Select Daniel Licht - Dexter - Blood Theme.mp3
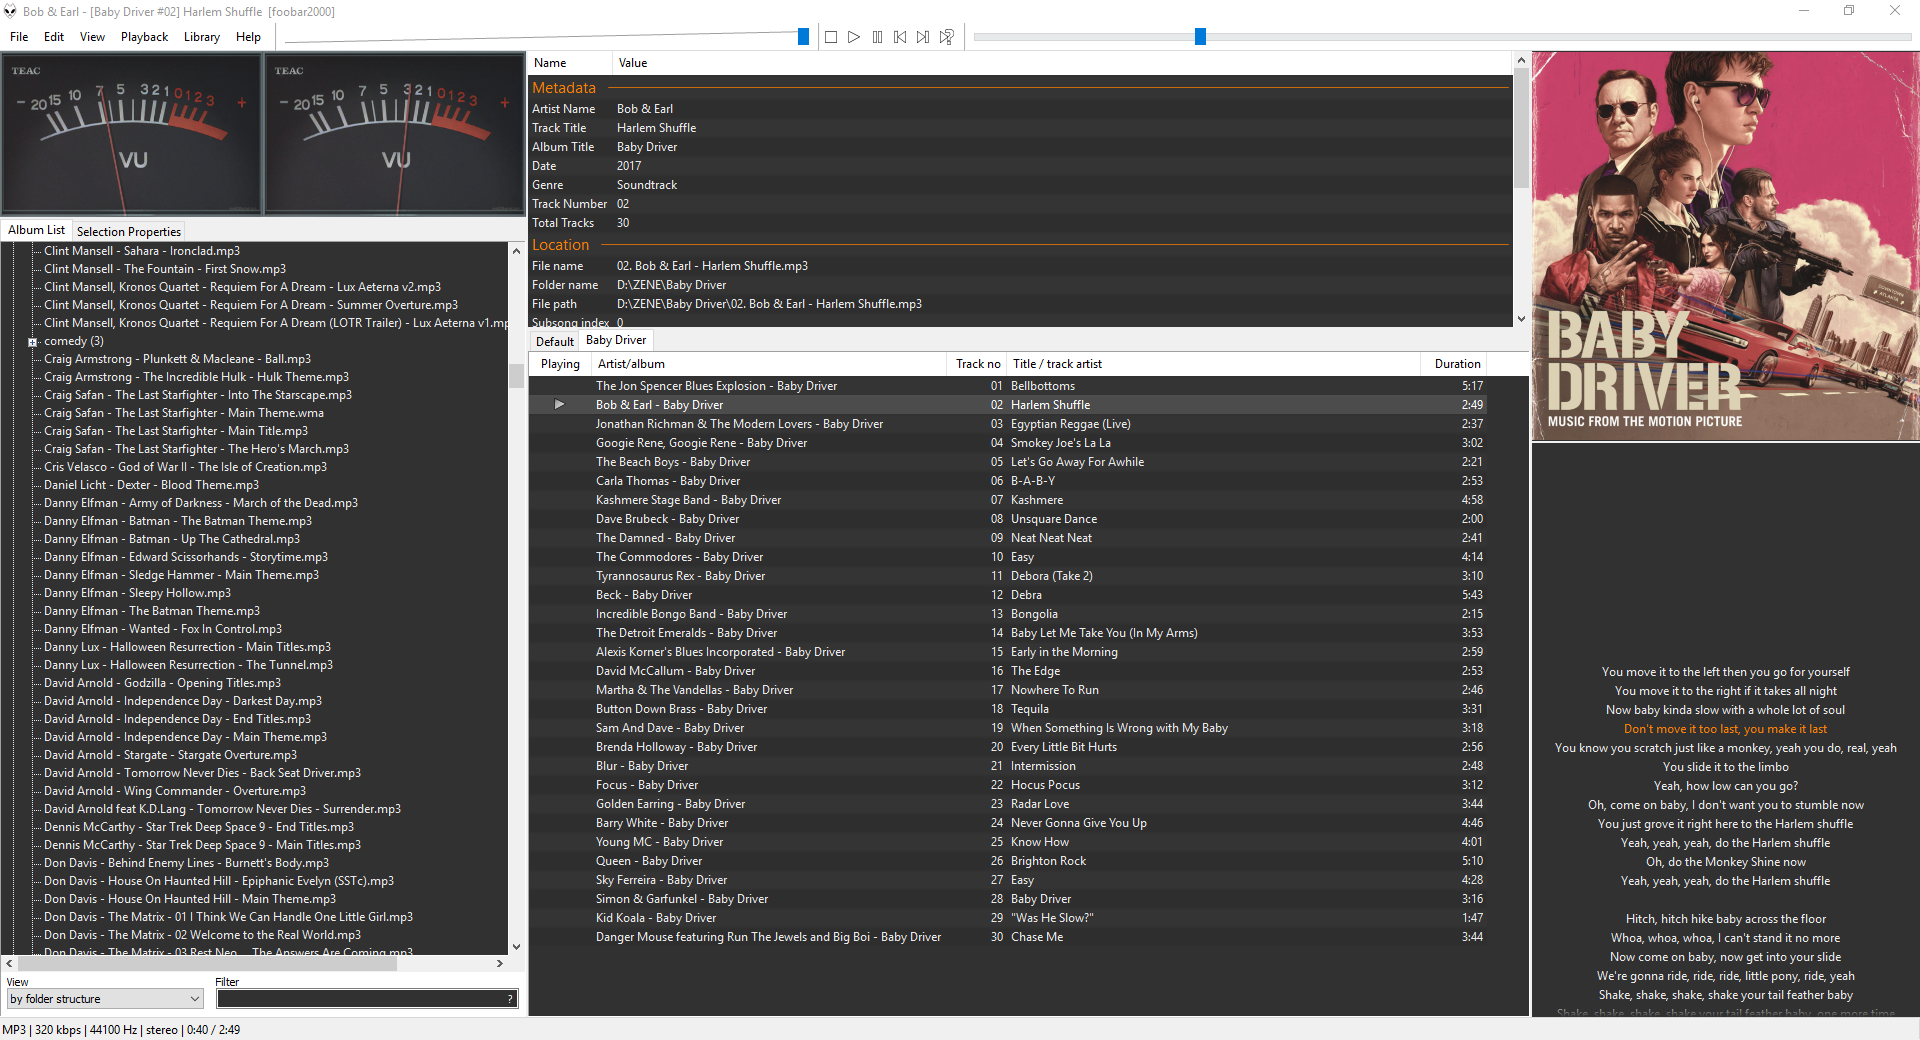1920x1040 pixels. tap(151, 485)
